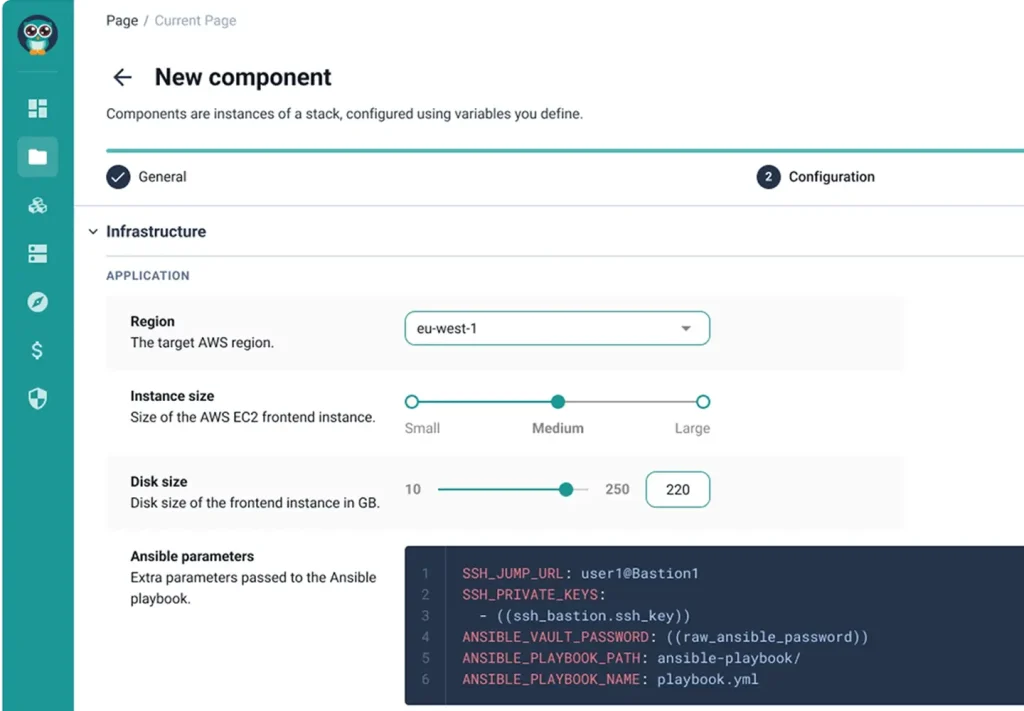Image resolution: width=1024 pixels, height=711 pixels.
Task: Click the Infrastructure section heading
Action: (x=156, y=232)
